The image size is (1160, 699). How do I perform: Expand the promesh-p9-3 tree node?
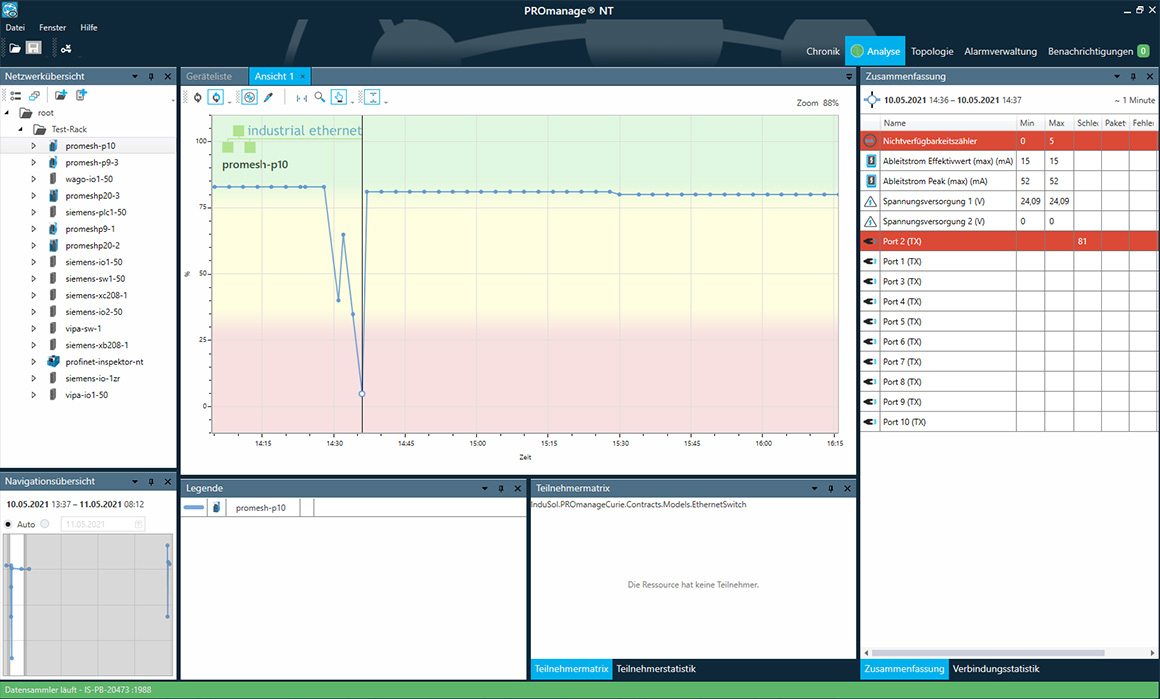(33, 162)
